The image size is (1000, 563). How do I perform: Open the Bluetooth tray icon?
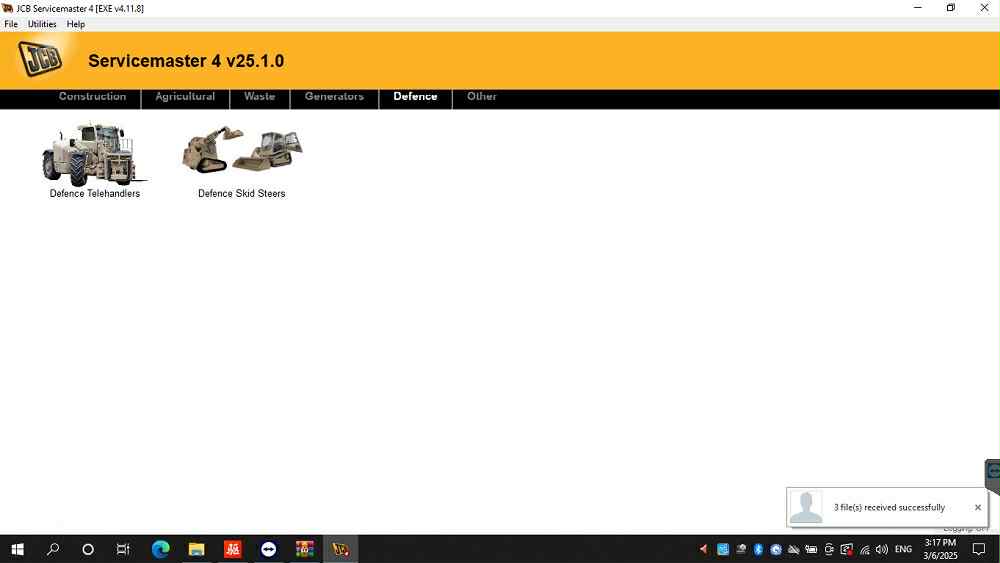[758, 549]
